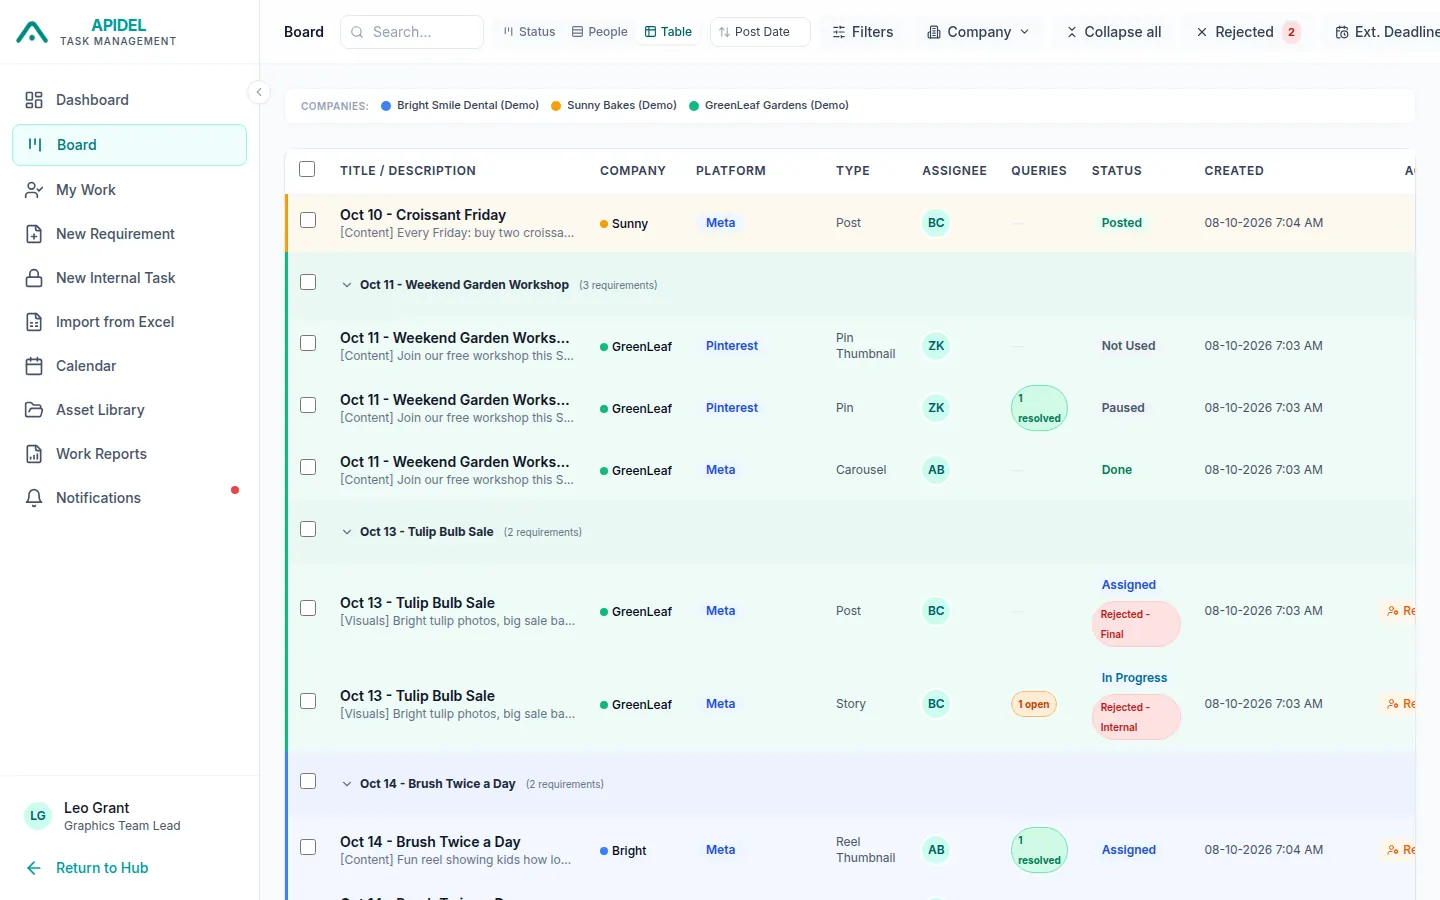Select the Tulip Bulb Sale Story row checkbox
Image resolution: width=1440 pixels, height=900 pixels.
pyautogui.click(x=308, y=701)
